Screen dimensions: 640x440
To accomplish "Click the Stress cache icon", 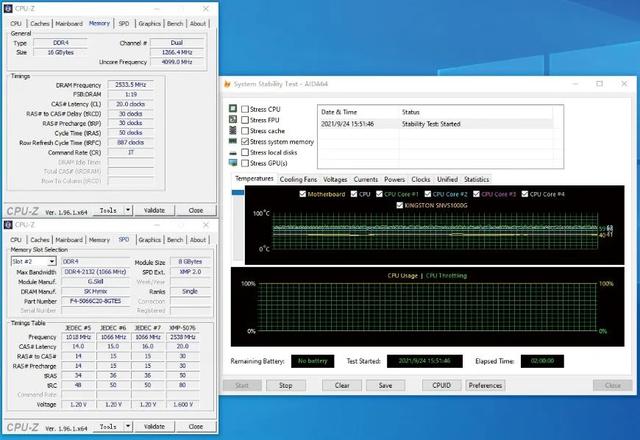I will [233, 130].
